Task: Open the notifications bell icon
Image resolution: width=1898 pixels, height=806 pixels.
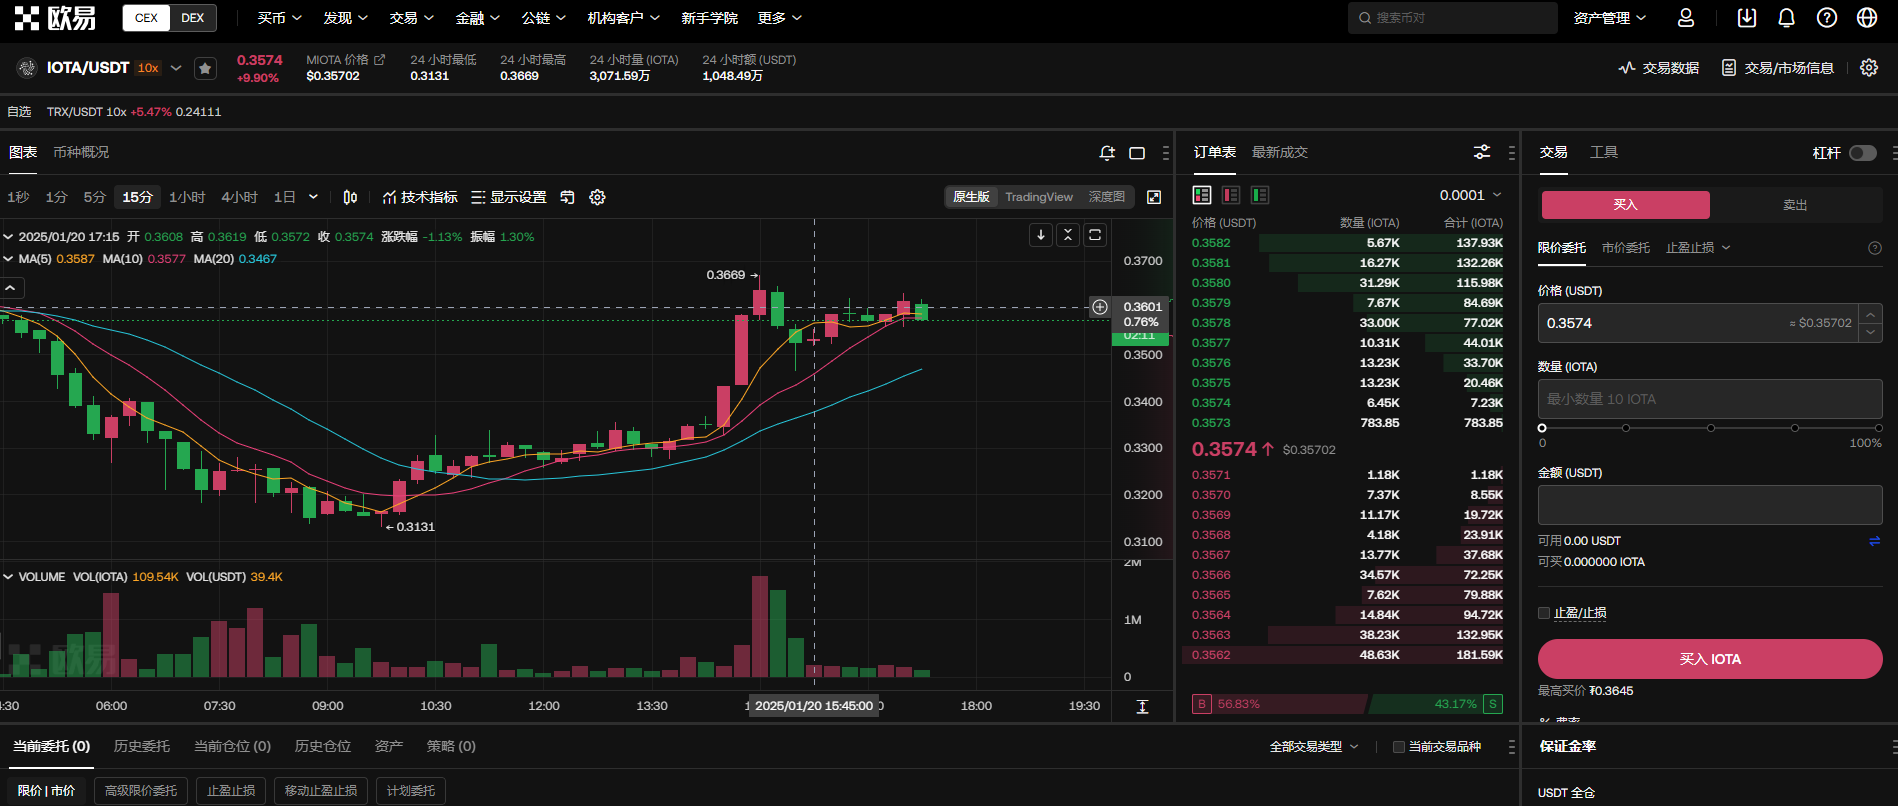Action: pos(1786,18)
